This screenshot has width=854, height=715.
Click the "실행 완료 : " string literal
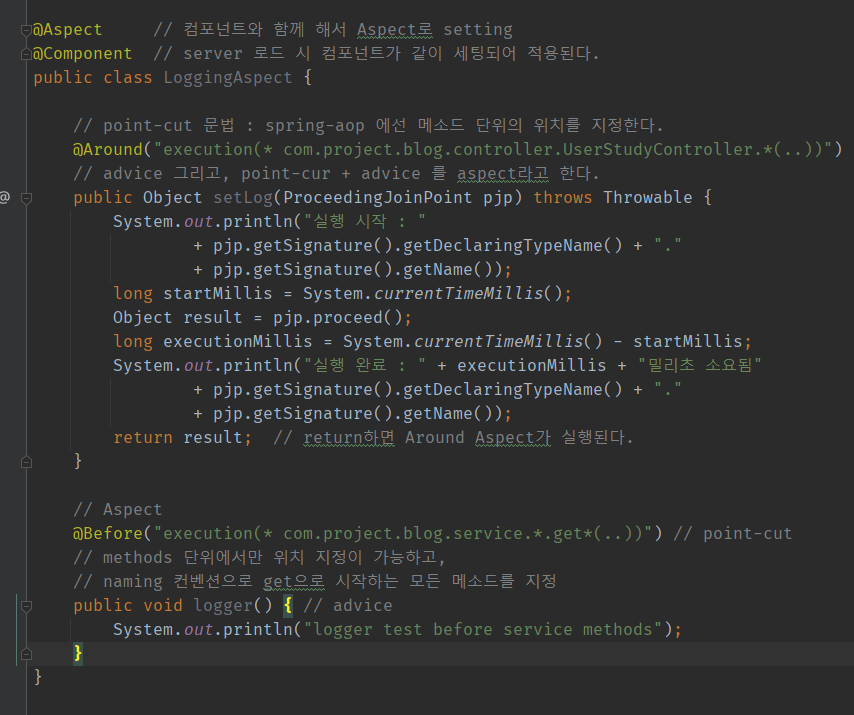[364, 365]
